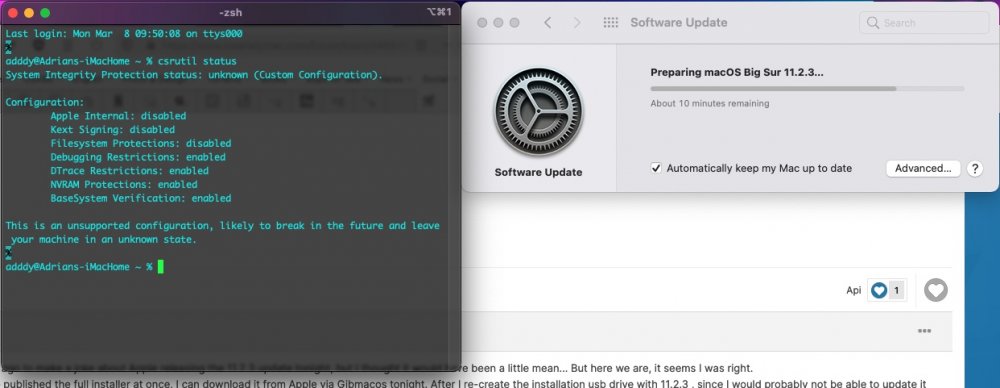Close the Terminal window

[x=12, y=13]
